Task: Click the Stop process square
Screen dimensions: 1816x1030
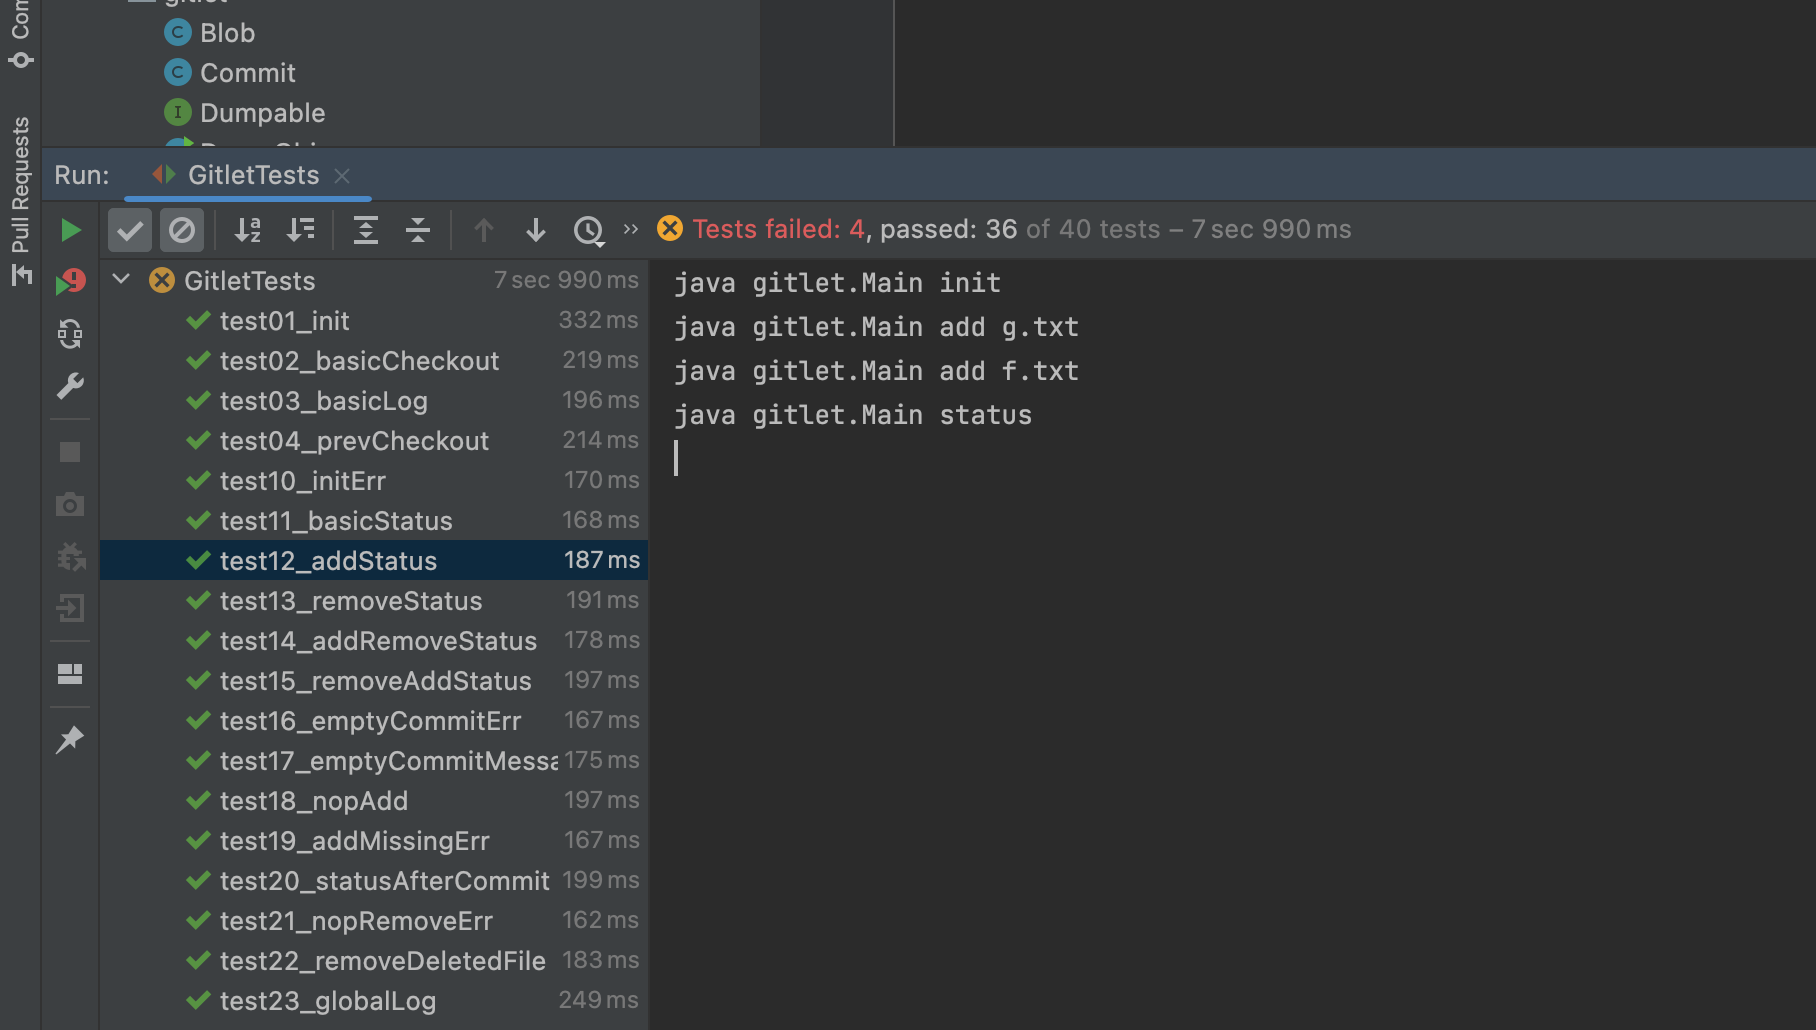Action: 70,452
